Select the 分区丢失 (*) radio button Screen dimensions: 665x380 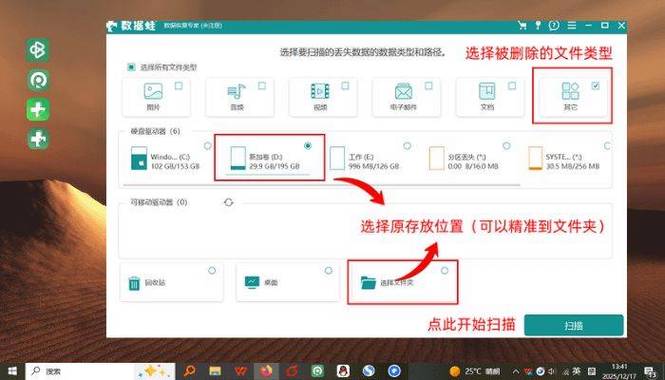(506, 146)
